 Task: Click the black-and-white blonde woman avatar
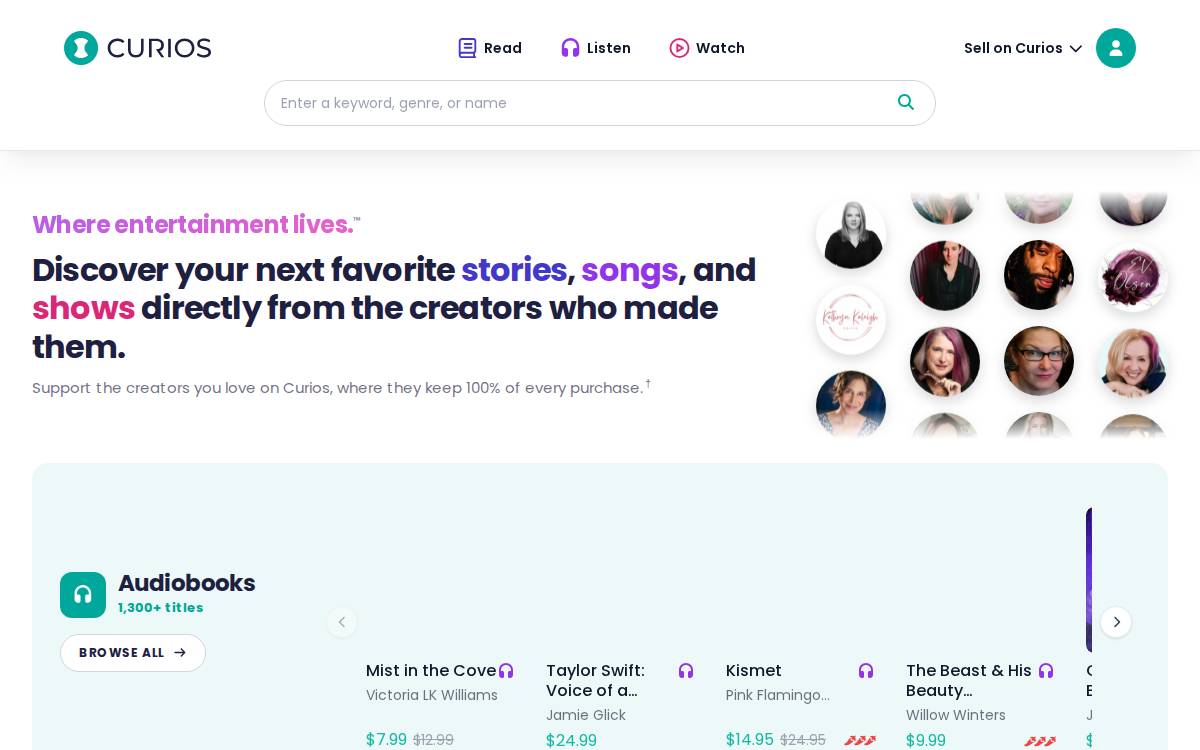pyautogui.click(x=851, y=234)
